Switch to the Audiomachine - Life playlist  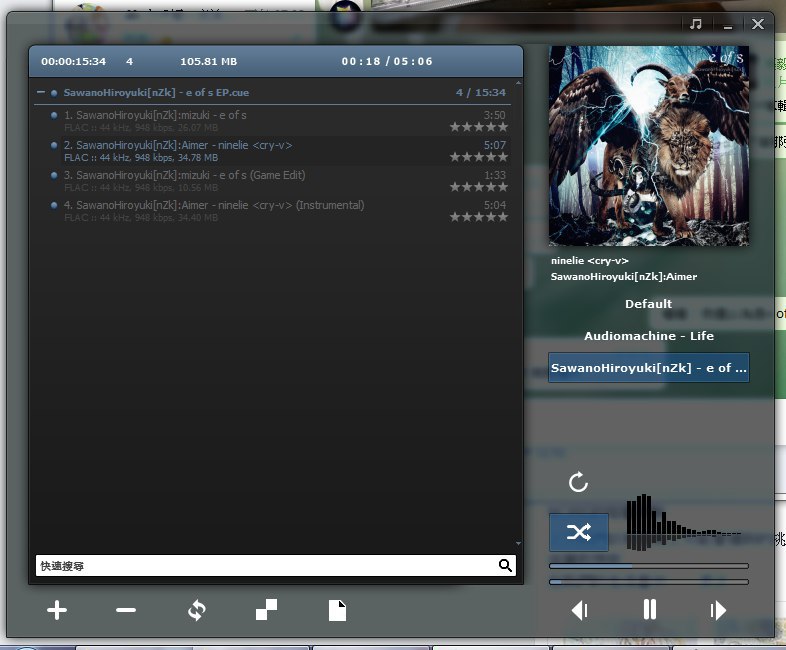pos(649,336)
